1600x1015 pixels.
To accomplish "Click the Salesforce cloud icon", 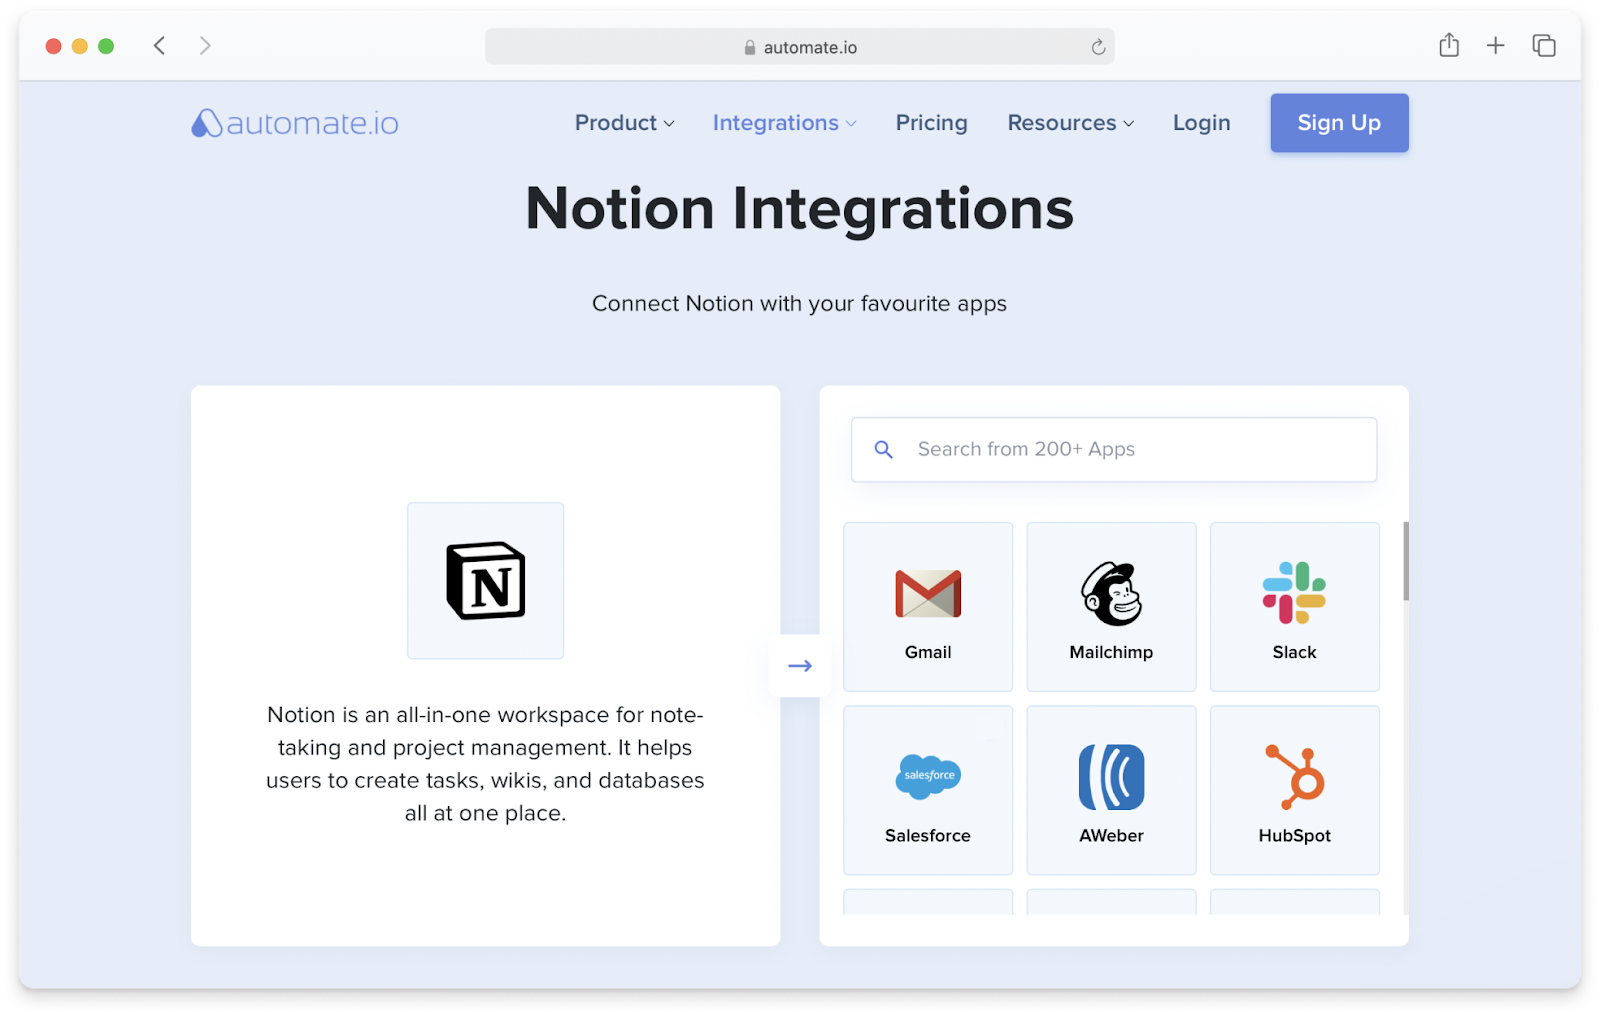I will (x=928, y=776).
